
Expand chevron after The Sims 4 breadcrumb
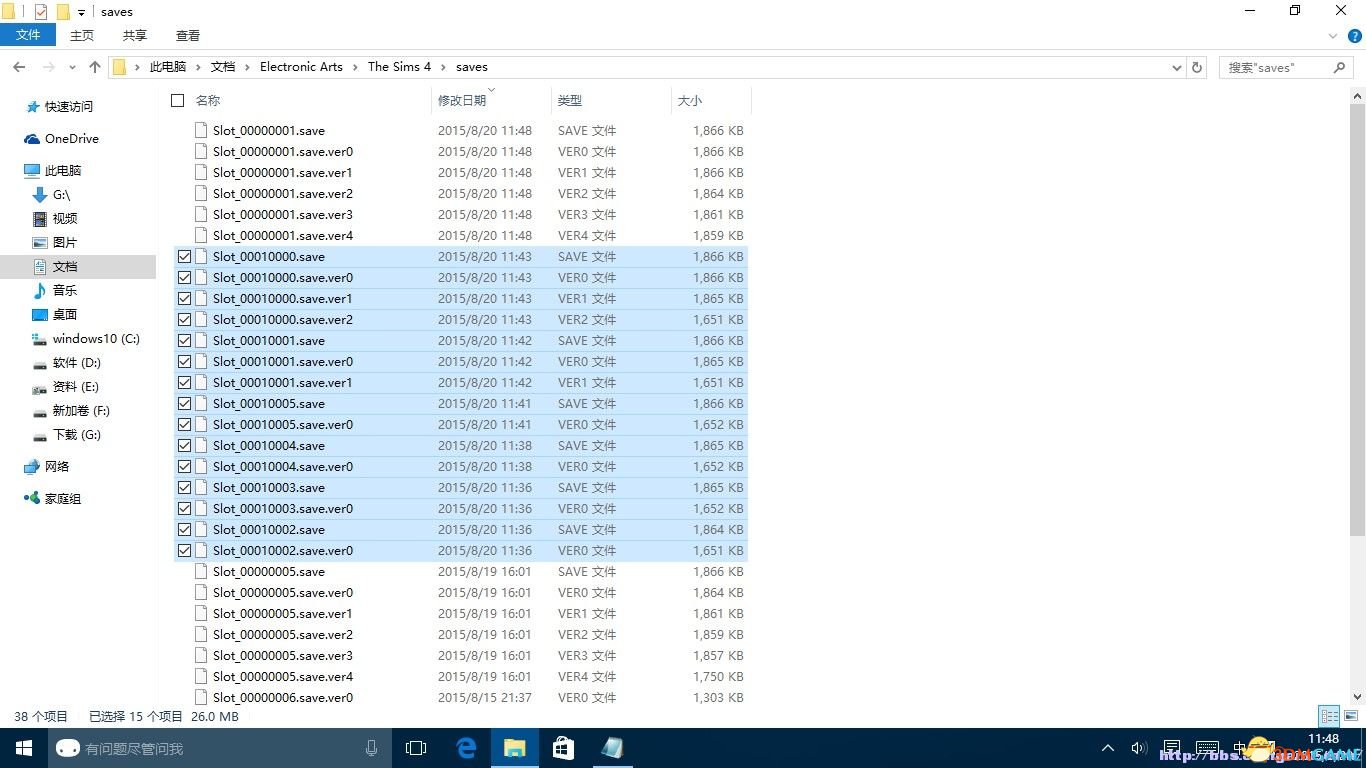tap(444, 67)
